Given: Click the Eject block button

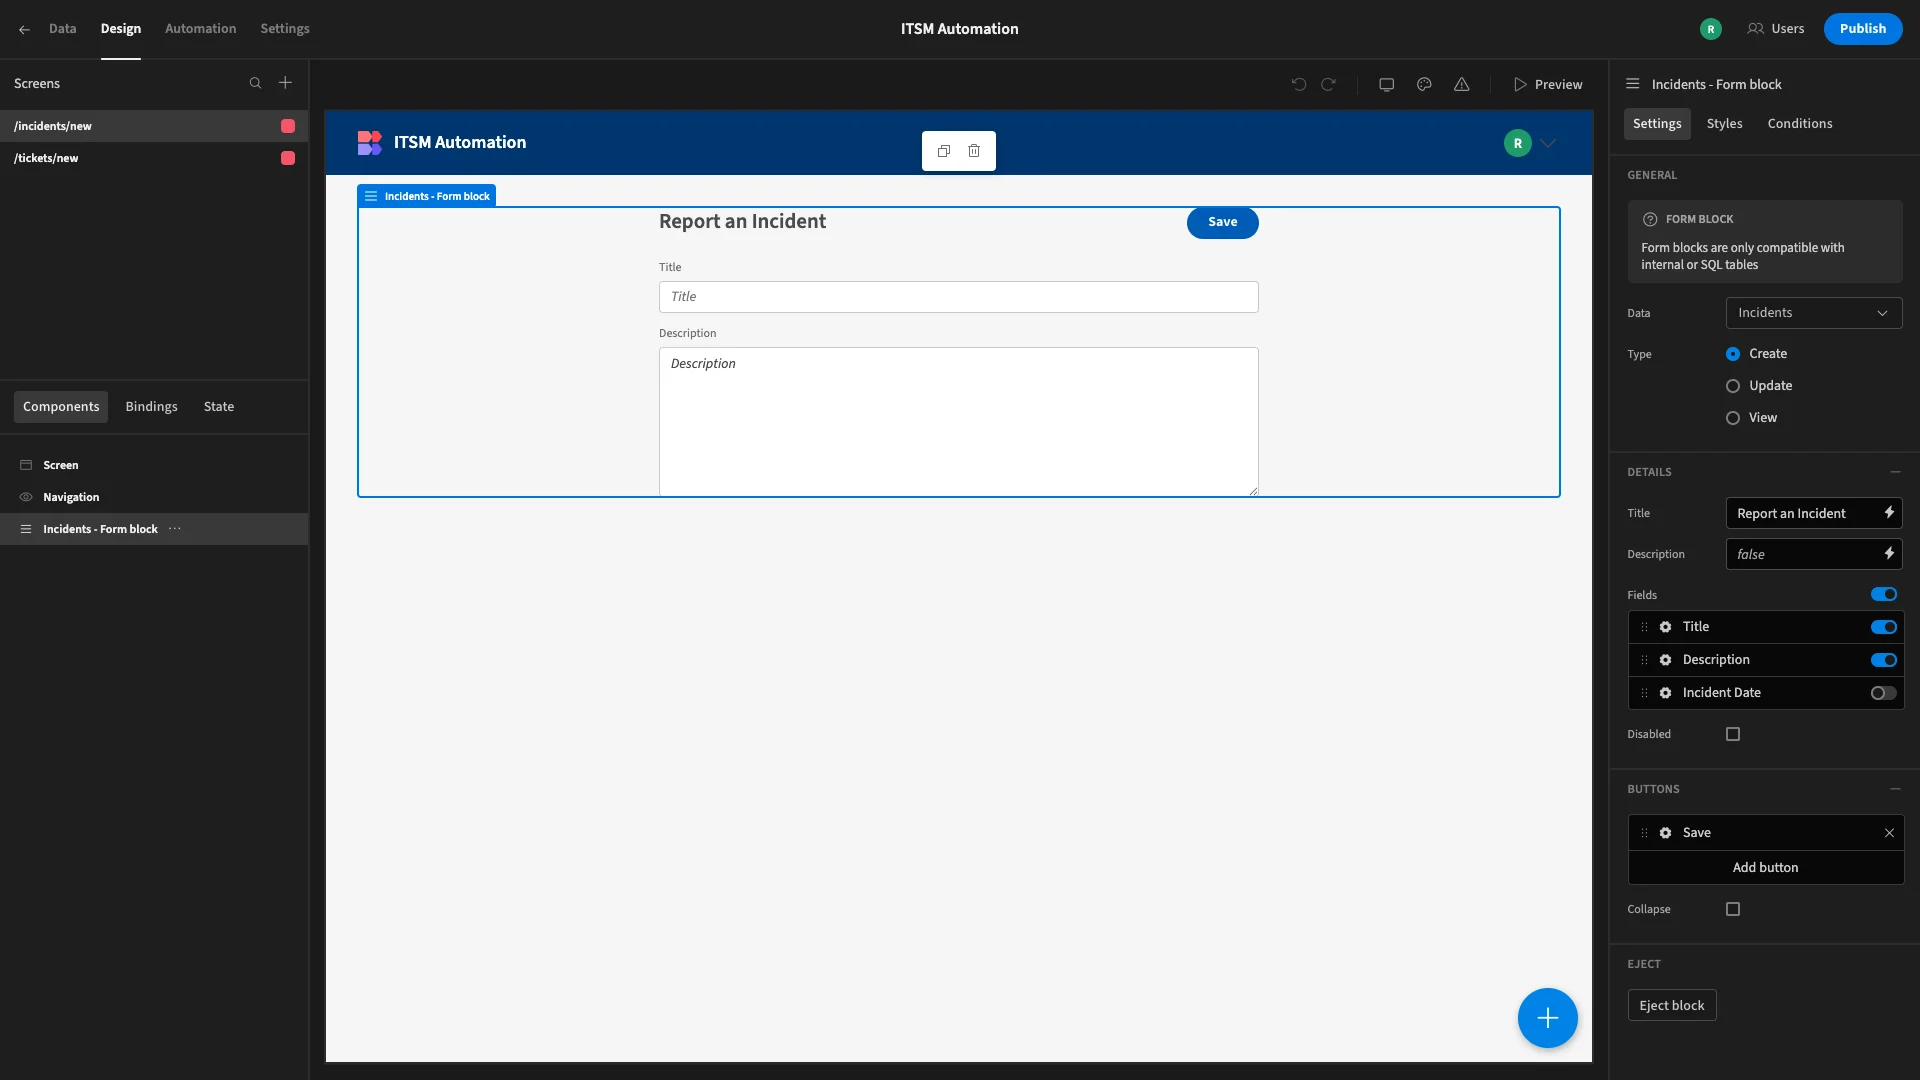Looking at the screenshot, I should [1671, 1005].
